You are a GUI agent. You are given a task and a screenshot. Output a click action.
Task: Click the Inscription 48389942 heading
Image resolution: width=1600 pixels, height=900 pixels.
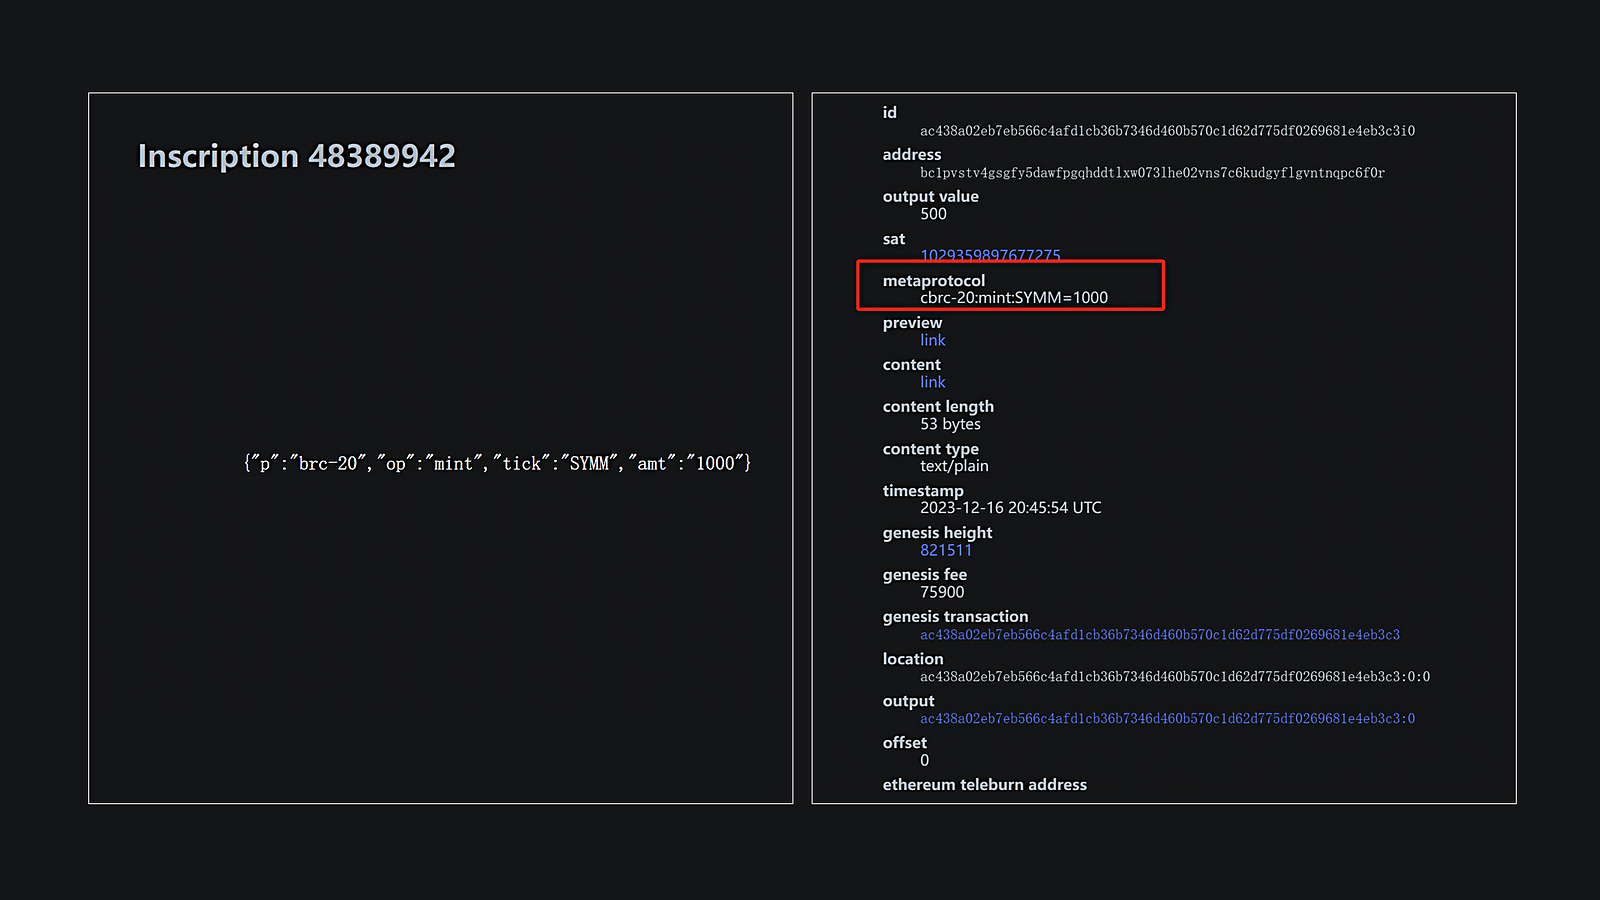pyautogui.click(x=296, y=156)
